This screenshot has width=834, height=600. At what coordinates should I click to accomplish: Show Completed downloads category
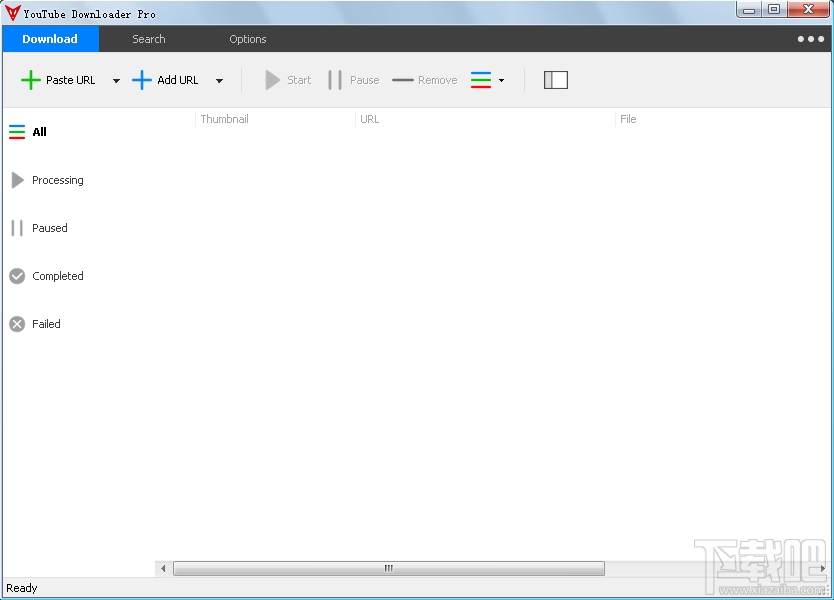57,276
